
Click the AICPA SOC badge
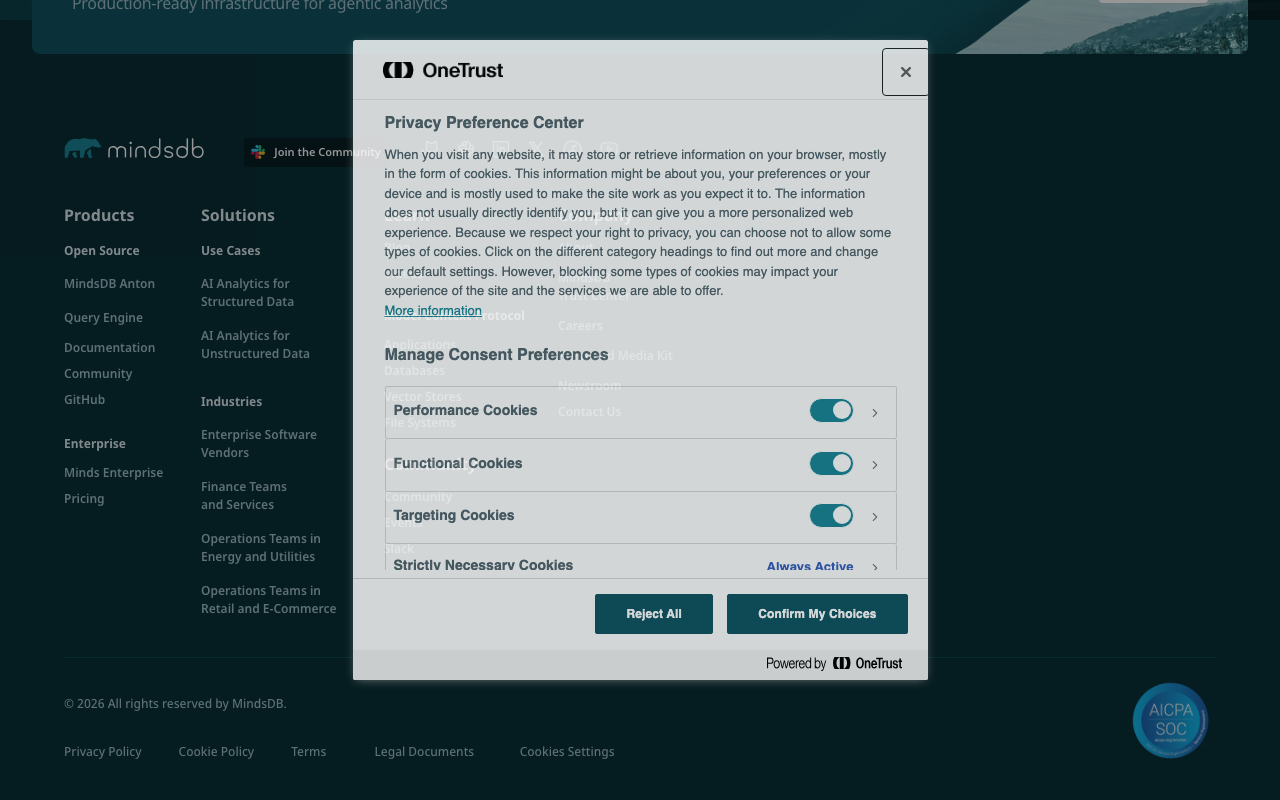1170,720
